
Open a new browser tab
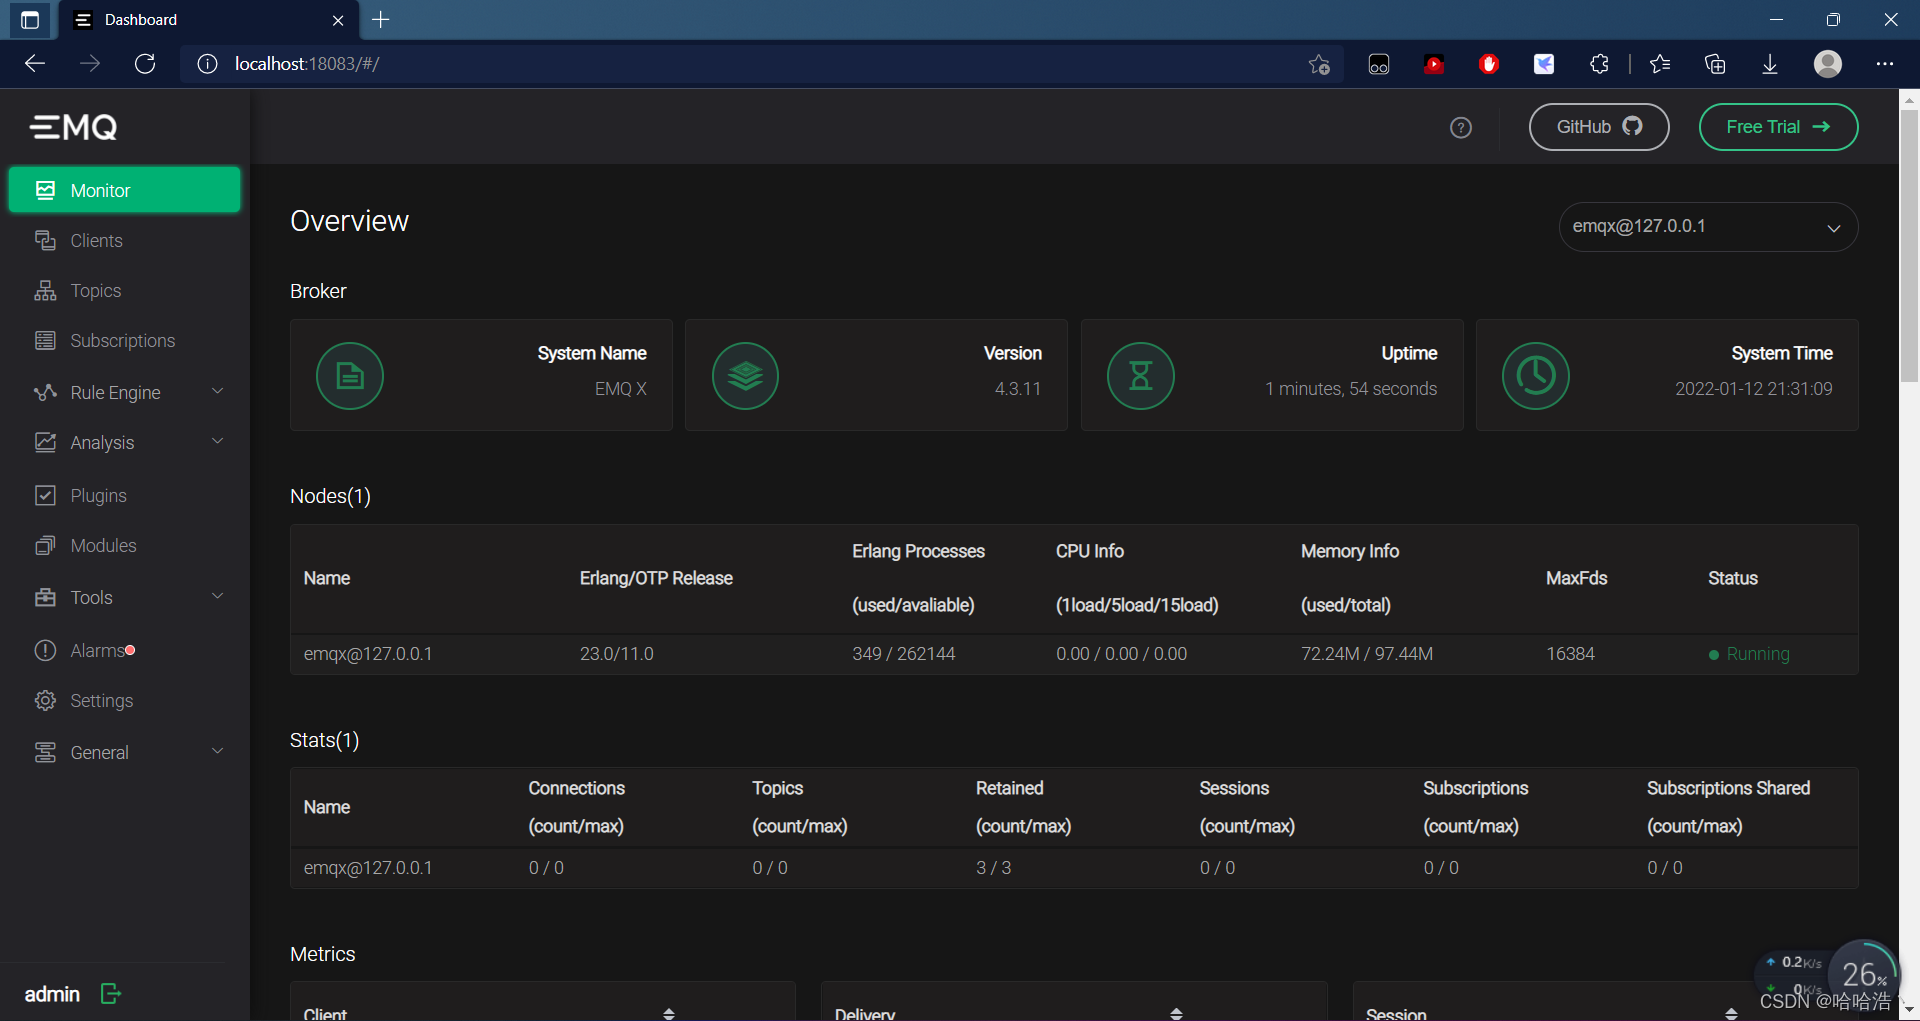tap(381, 19)
